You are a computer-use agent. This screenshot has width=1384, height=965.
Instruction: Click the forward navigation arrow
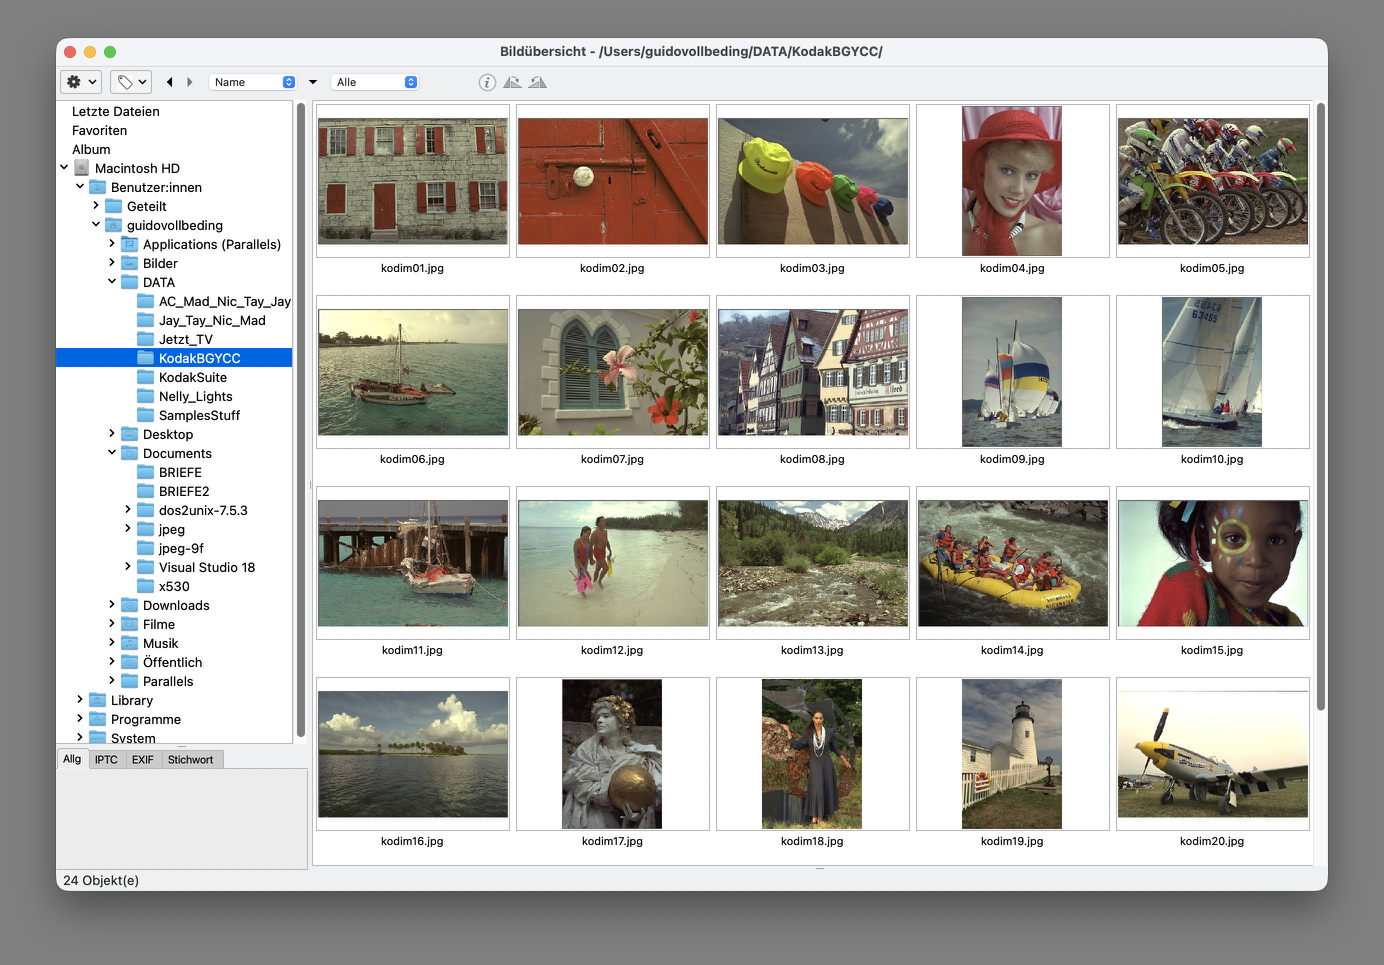coord(190,82)
